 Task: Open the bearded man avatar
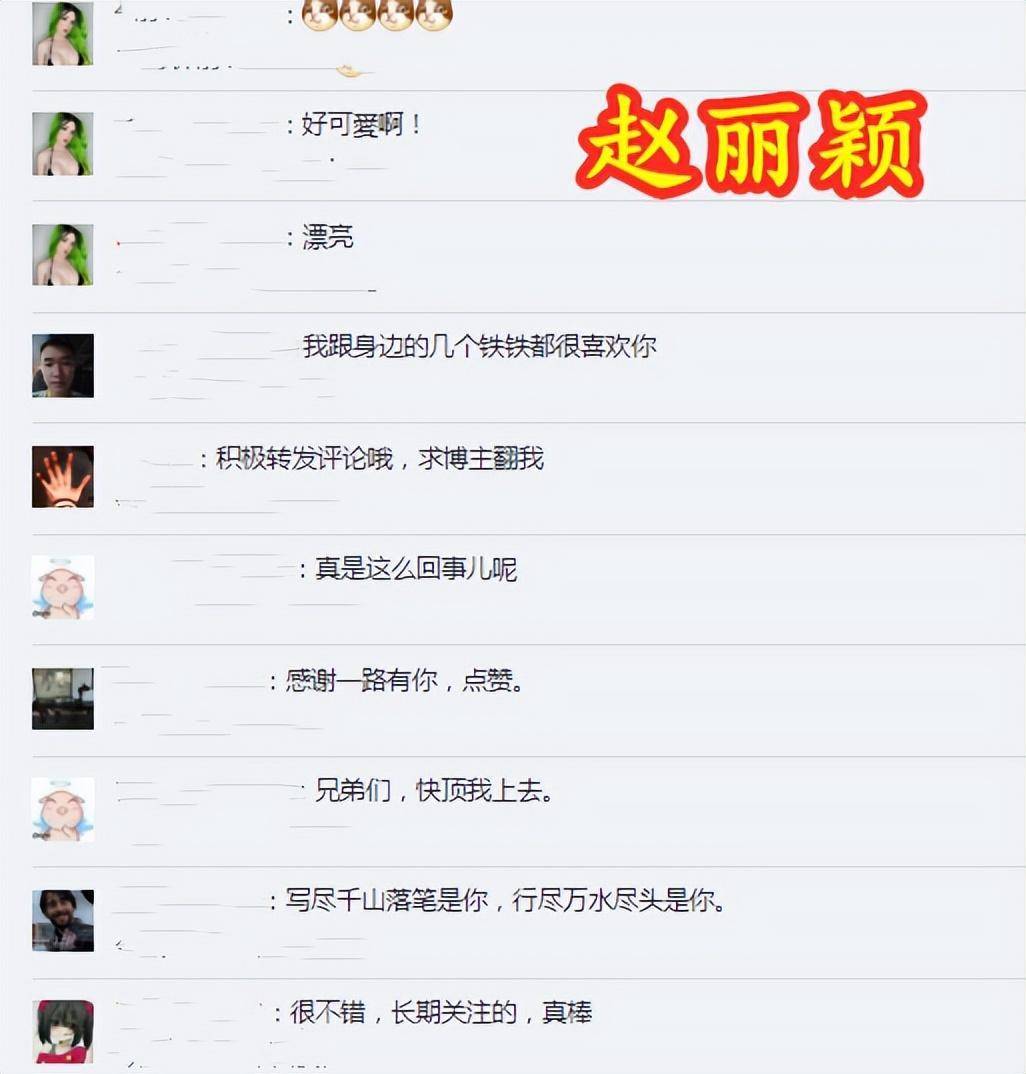62,921
